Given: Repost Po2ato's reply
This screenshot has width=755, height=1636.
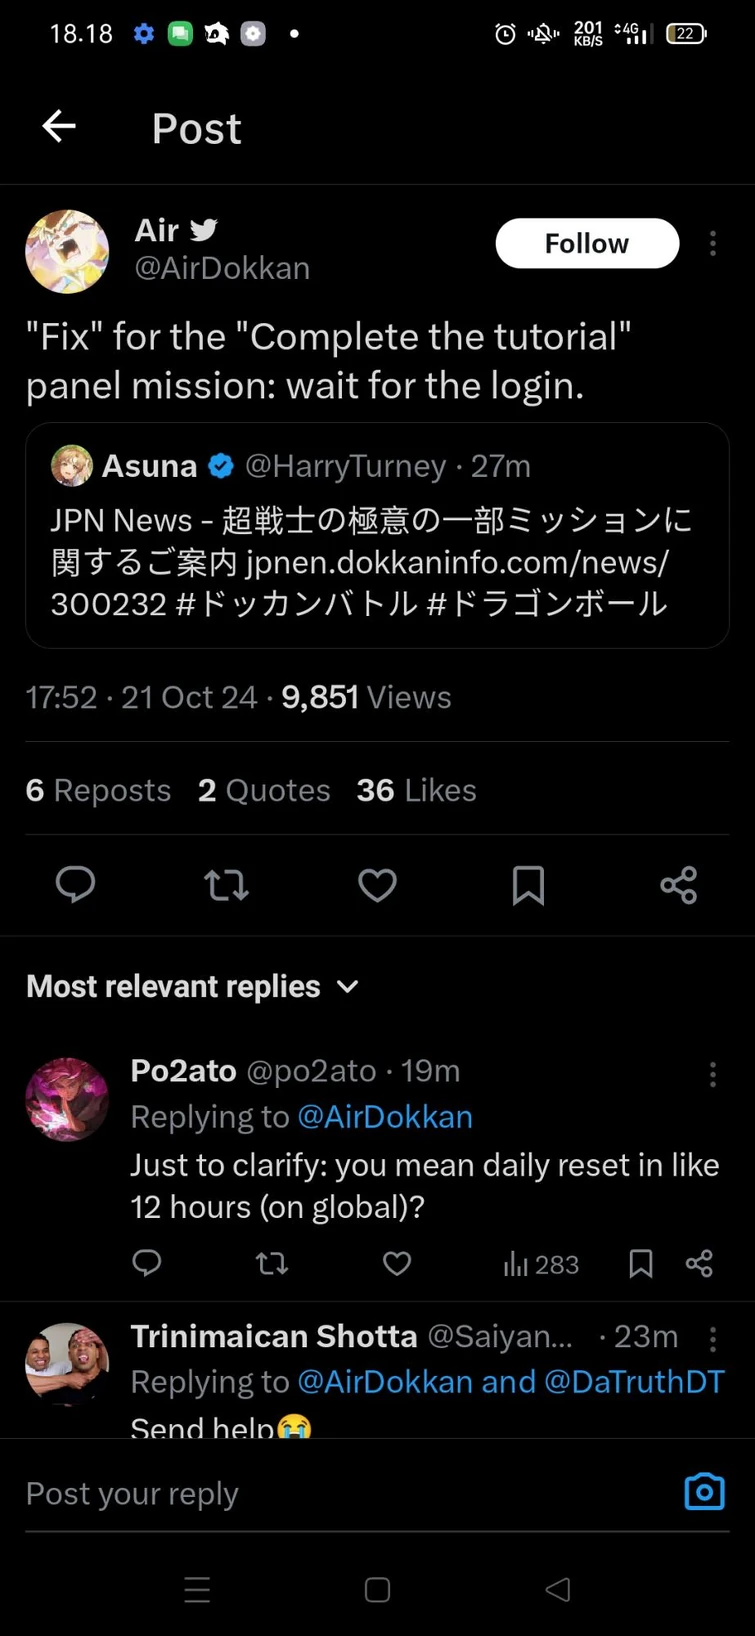Looking at the screenshot, I should point(272,1264).
